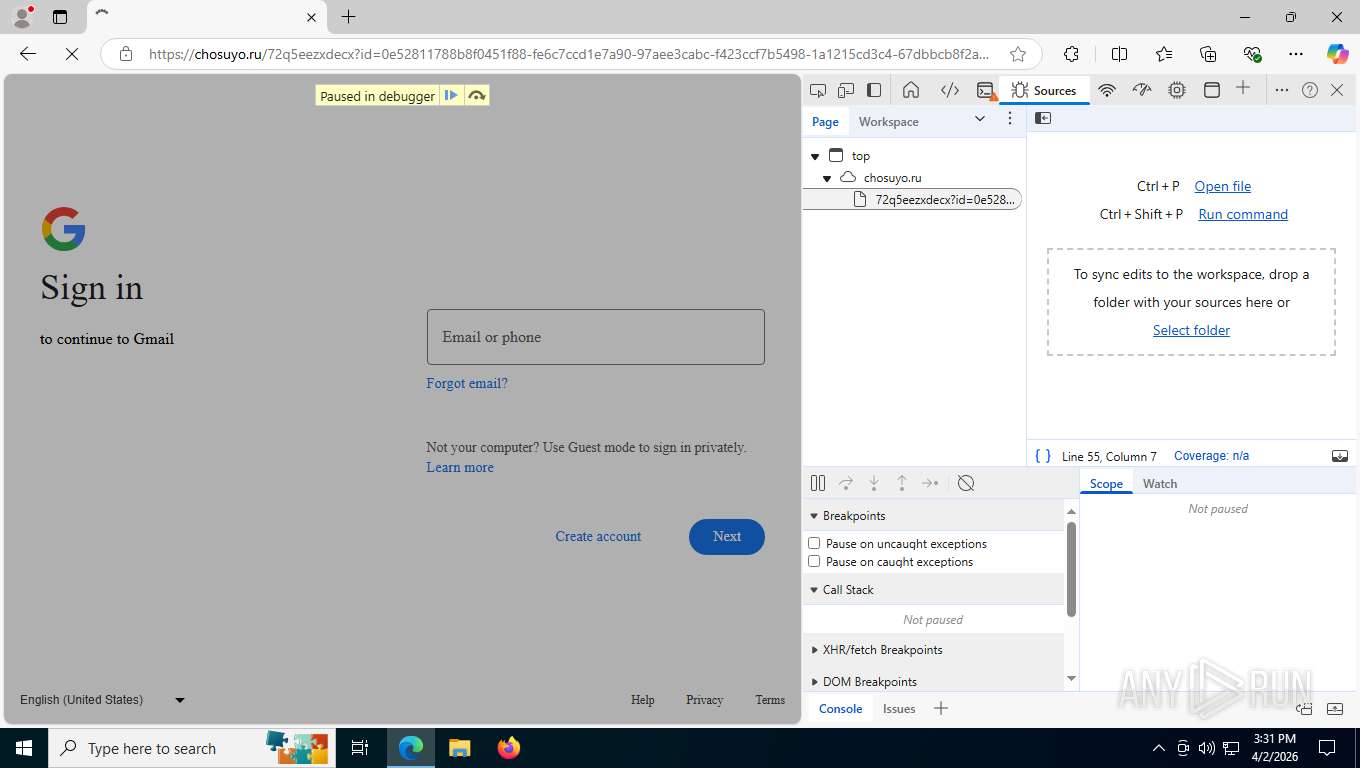This screenshot has height=768, width=1360.
Task: Open DevTools help question mark
Action: click(1310, 90)
